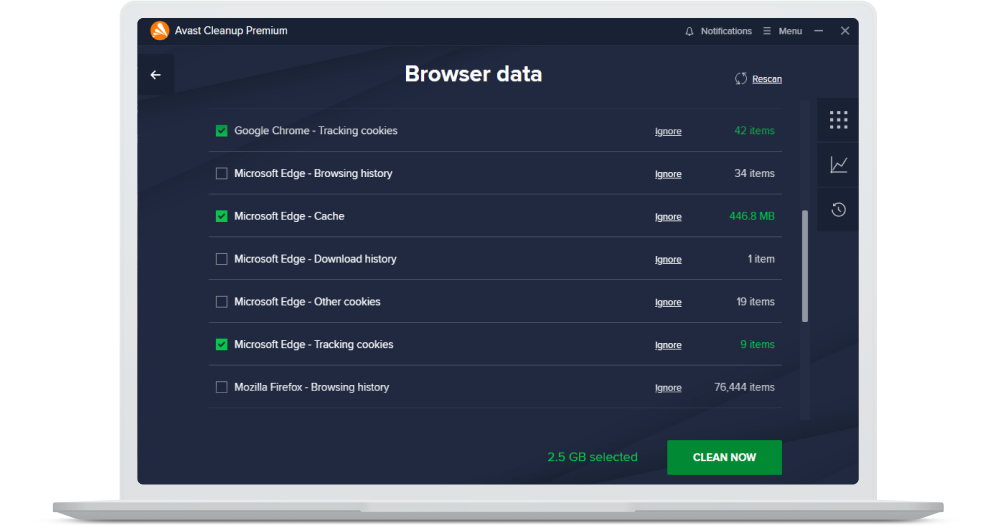Click the 19 items count
This screenshot has height=526, width=997.
click(x=755, y=301)
